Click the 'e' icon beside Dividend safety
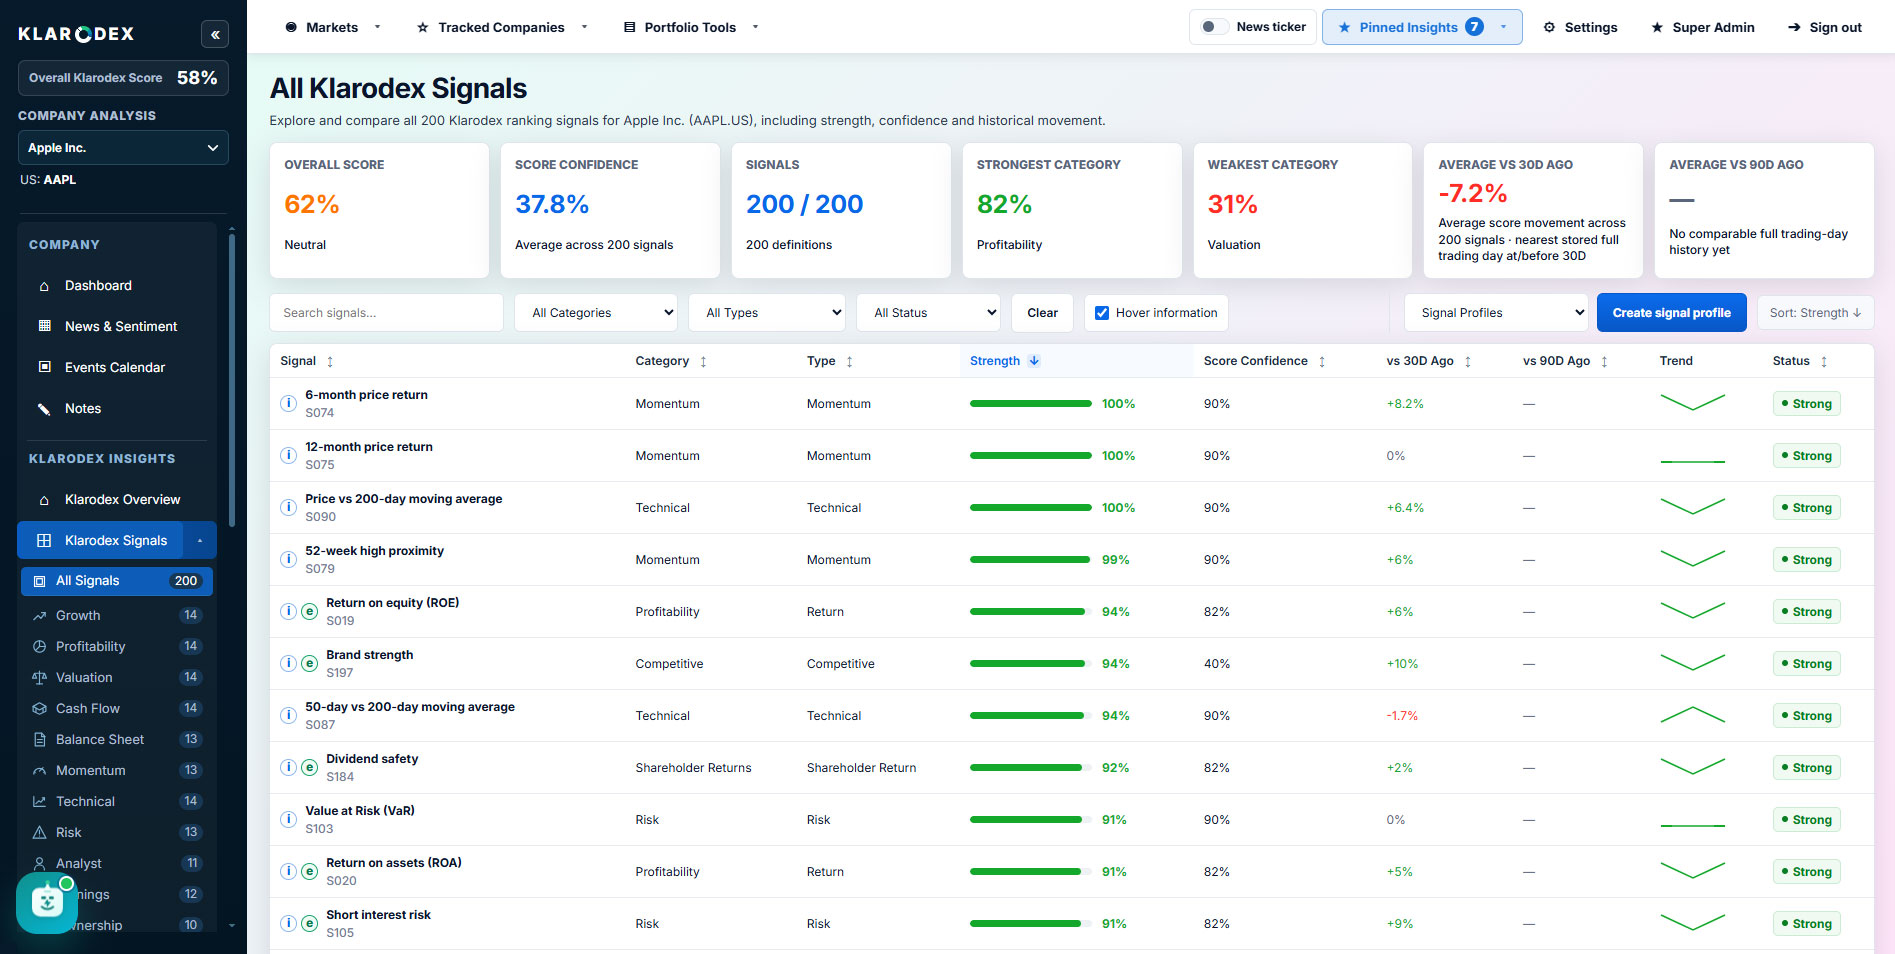 point(309,768)
